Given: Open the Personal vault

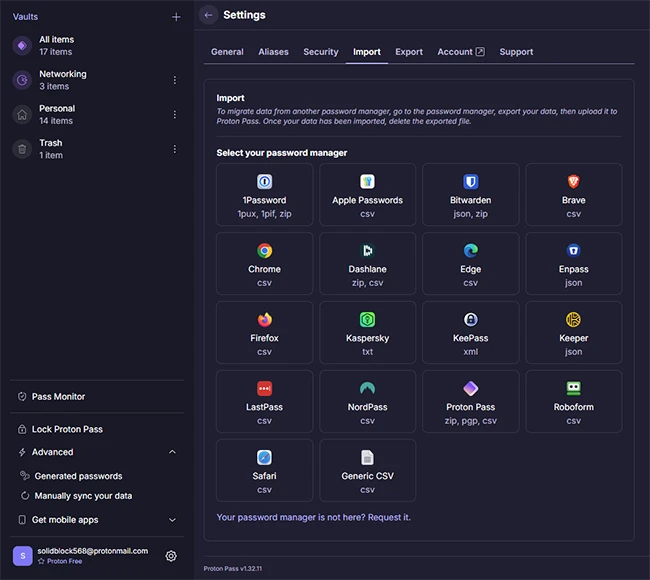Looking at the screenshot, I should click(57, 114).
